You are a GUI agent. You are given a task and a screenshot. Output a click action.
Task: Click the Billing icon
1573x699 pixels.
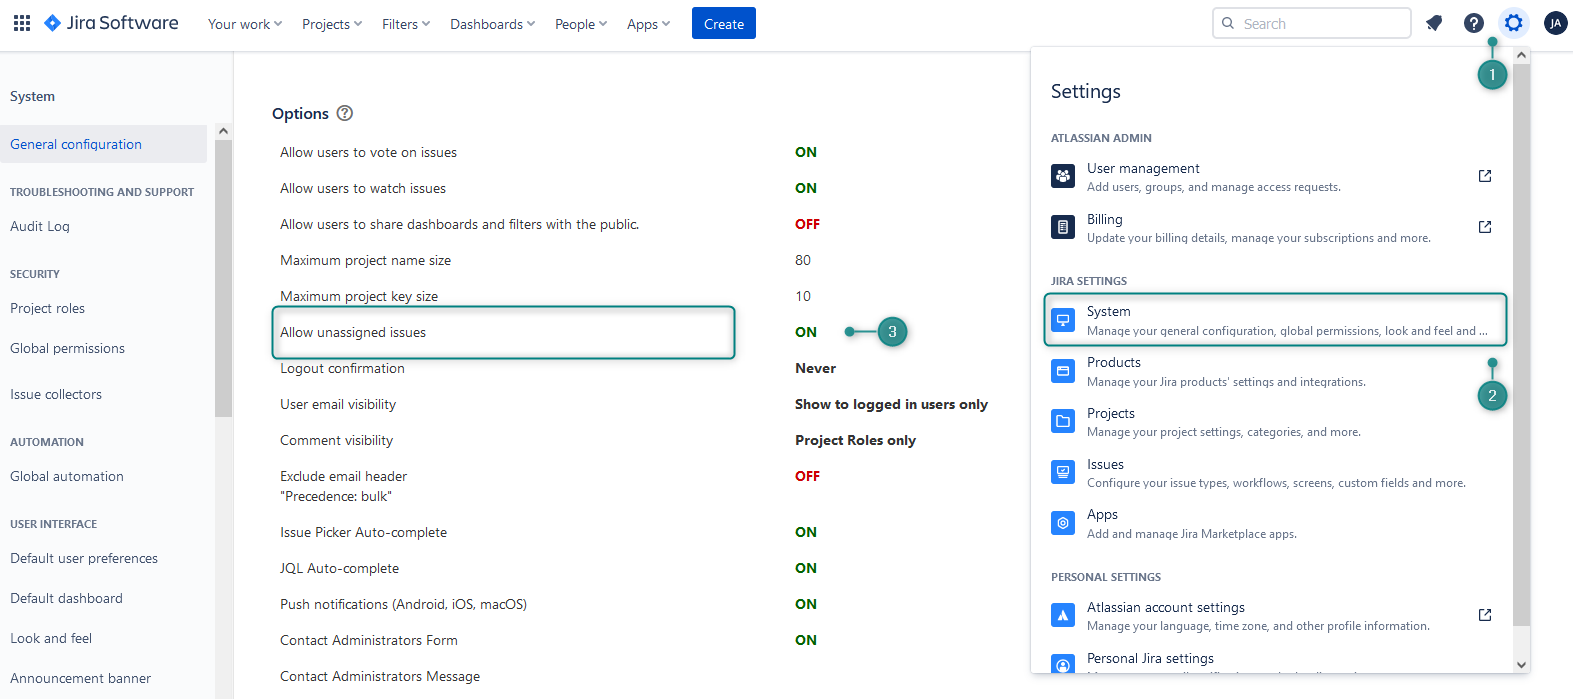(x=1063, y=227)
